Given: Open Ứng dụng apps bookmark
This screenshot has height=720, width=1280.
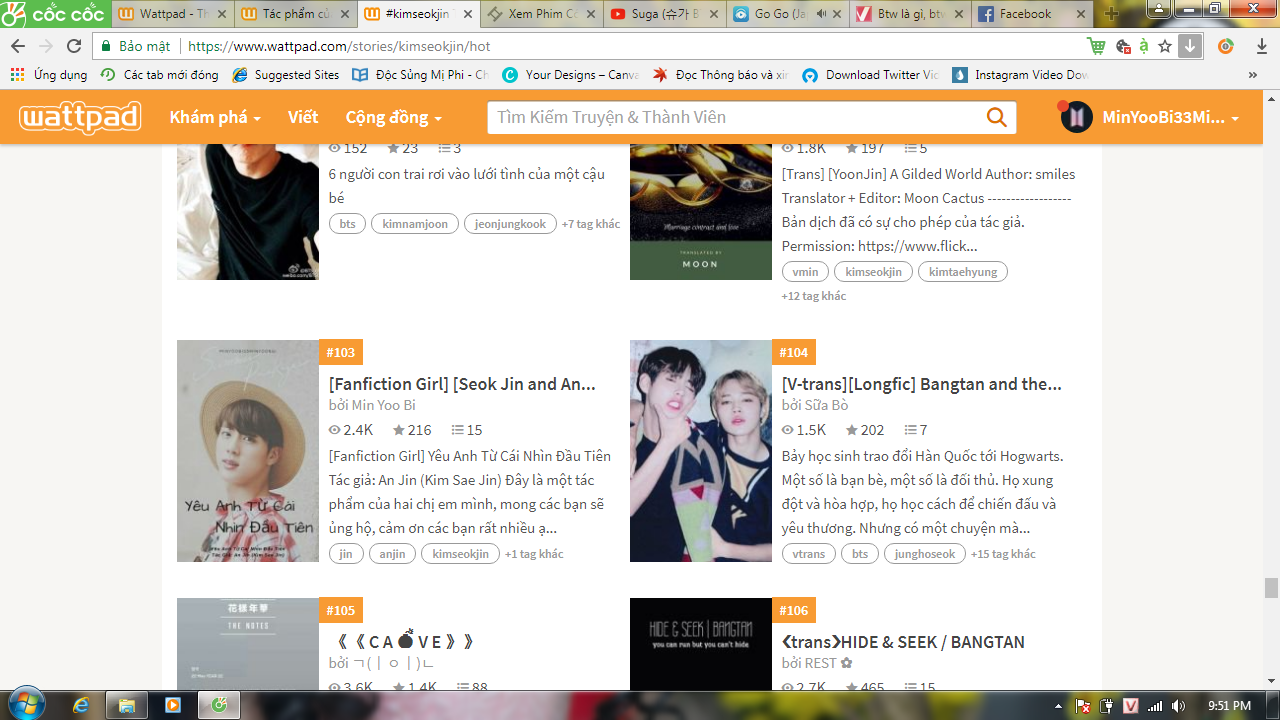Looking at the screenshot, I should click(49, 75).
